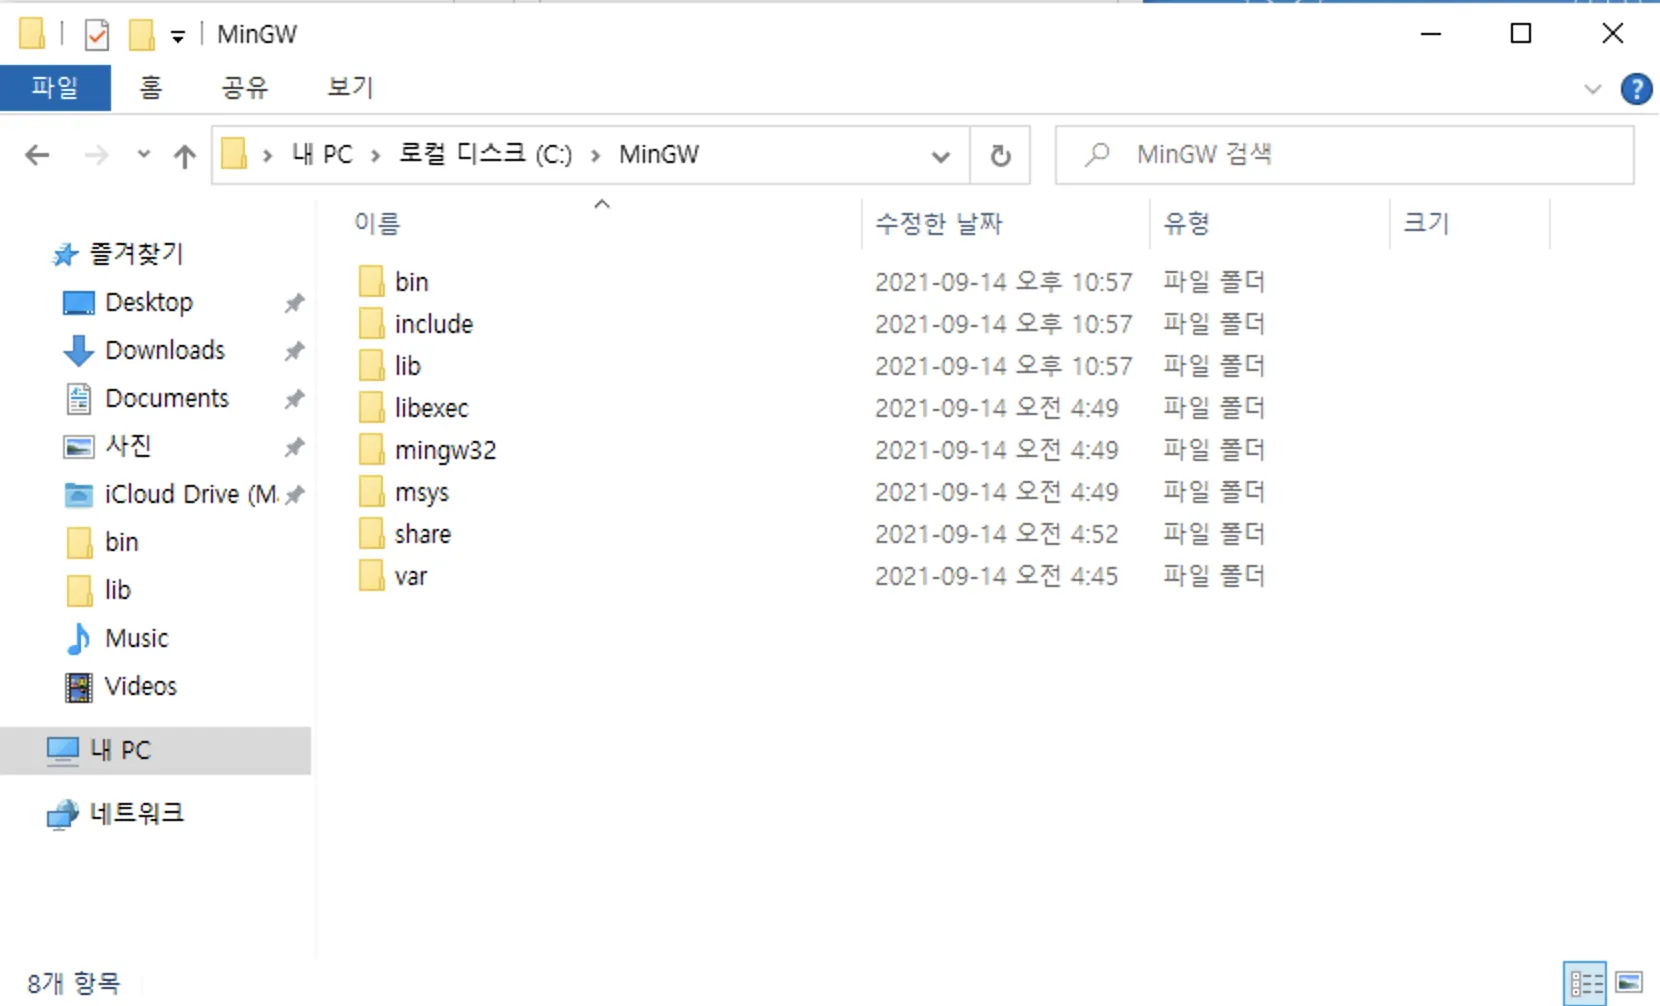Screen dimensions: 1660x1006
Task: Open the recent locations dropdown arrow
Action: (x=144, y=155)
